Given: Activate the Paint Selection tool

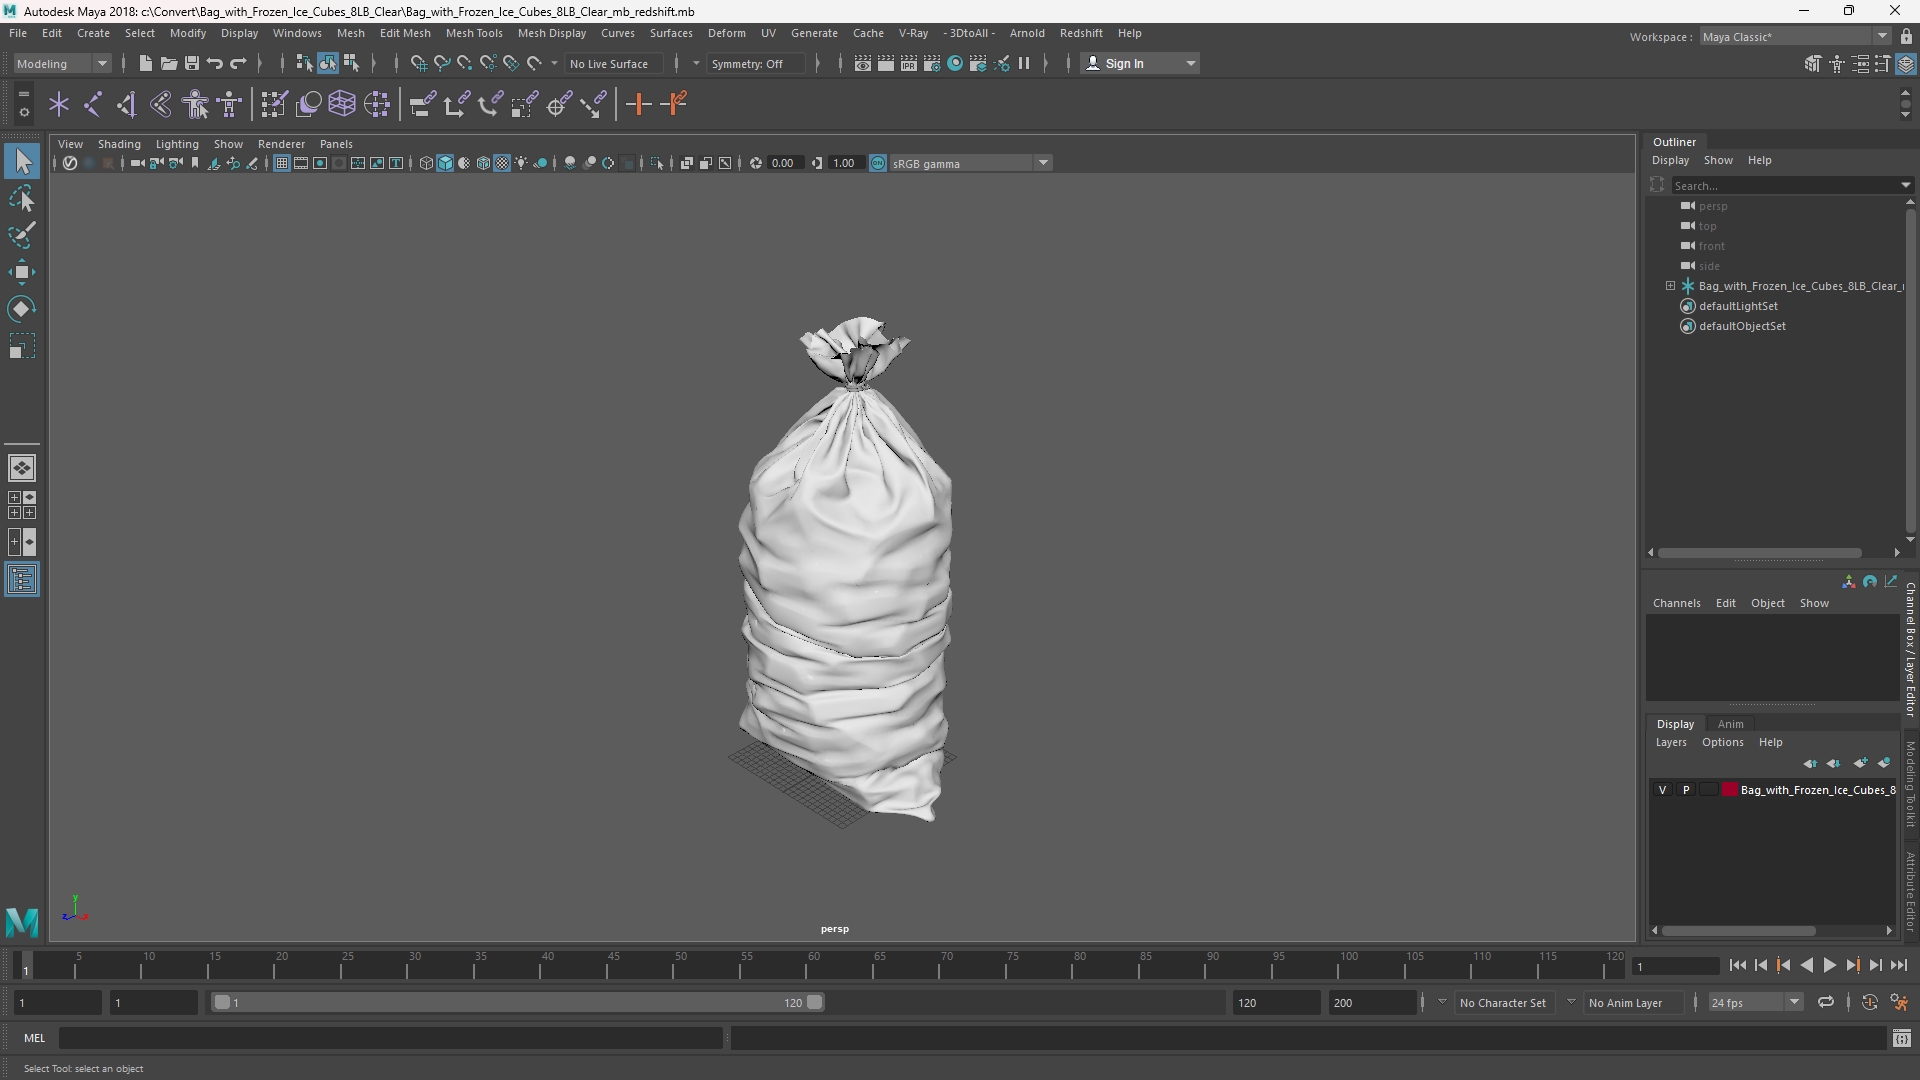Looking at the screenshot, I should (22, 236).
